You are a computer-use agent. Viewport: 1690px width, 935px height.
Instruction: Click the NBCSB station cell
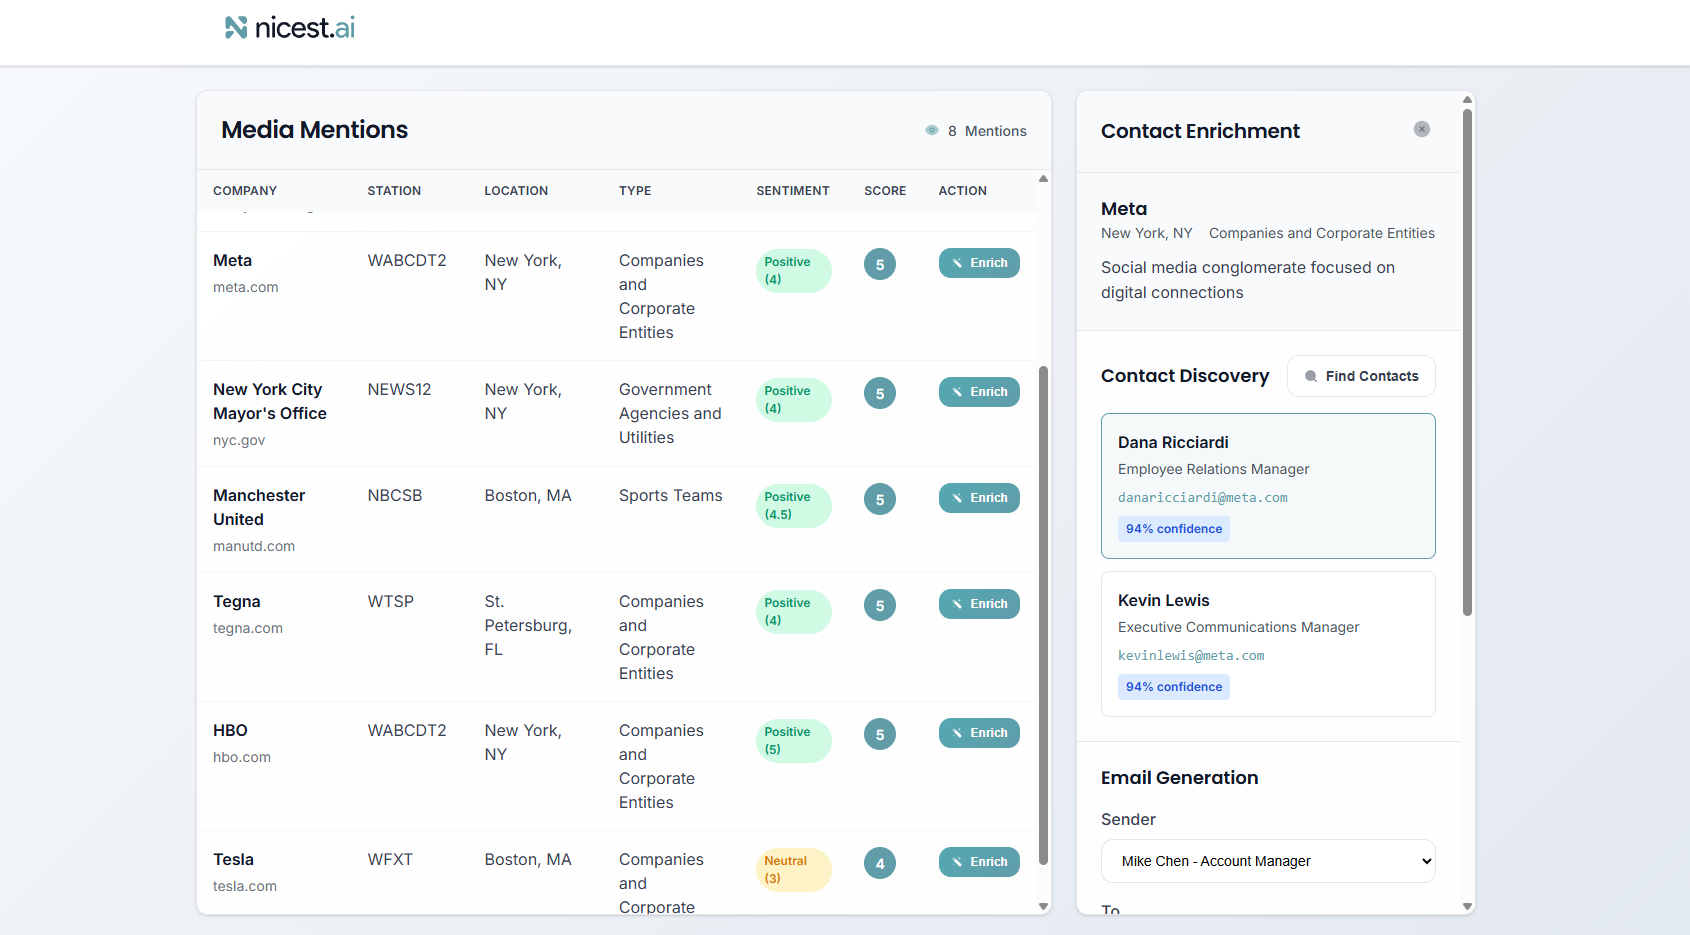coord(395,495)
